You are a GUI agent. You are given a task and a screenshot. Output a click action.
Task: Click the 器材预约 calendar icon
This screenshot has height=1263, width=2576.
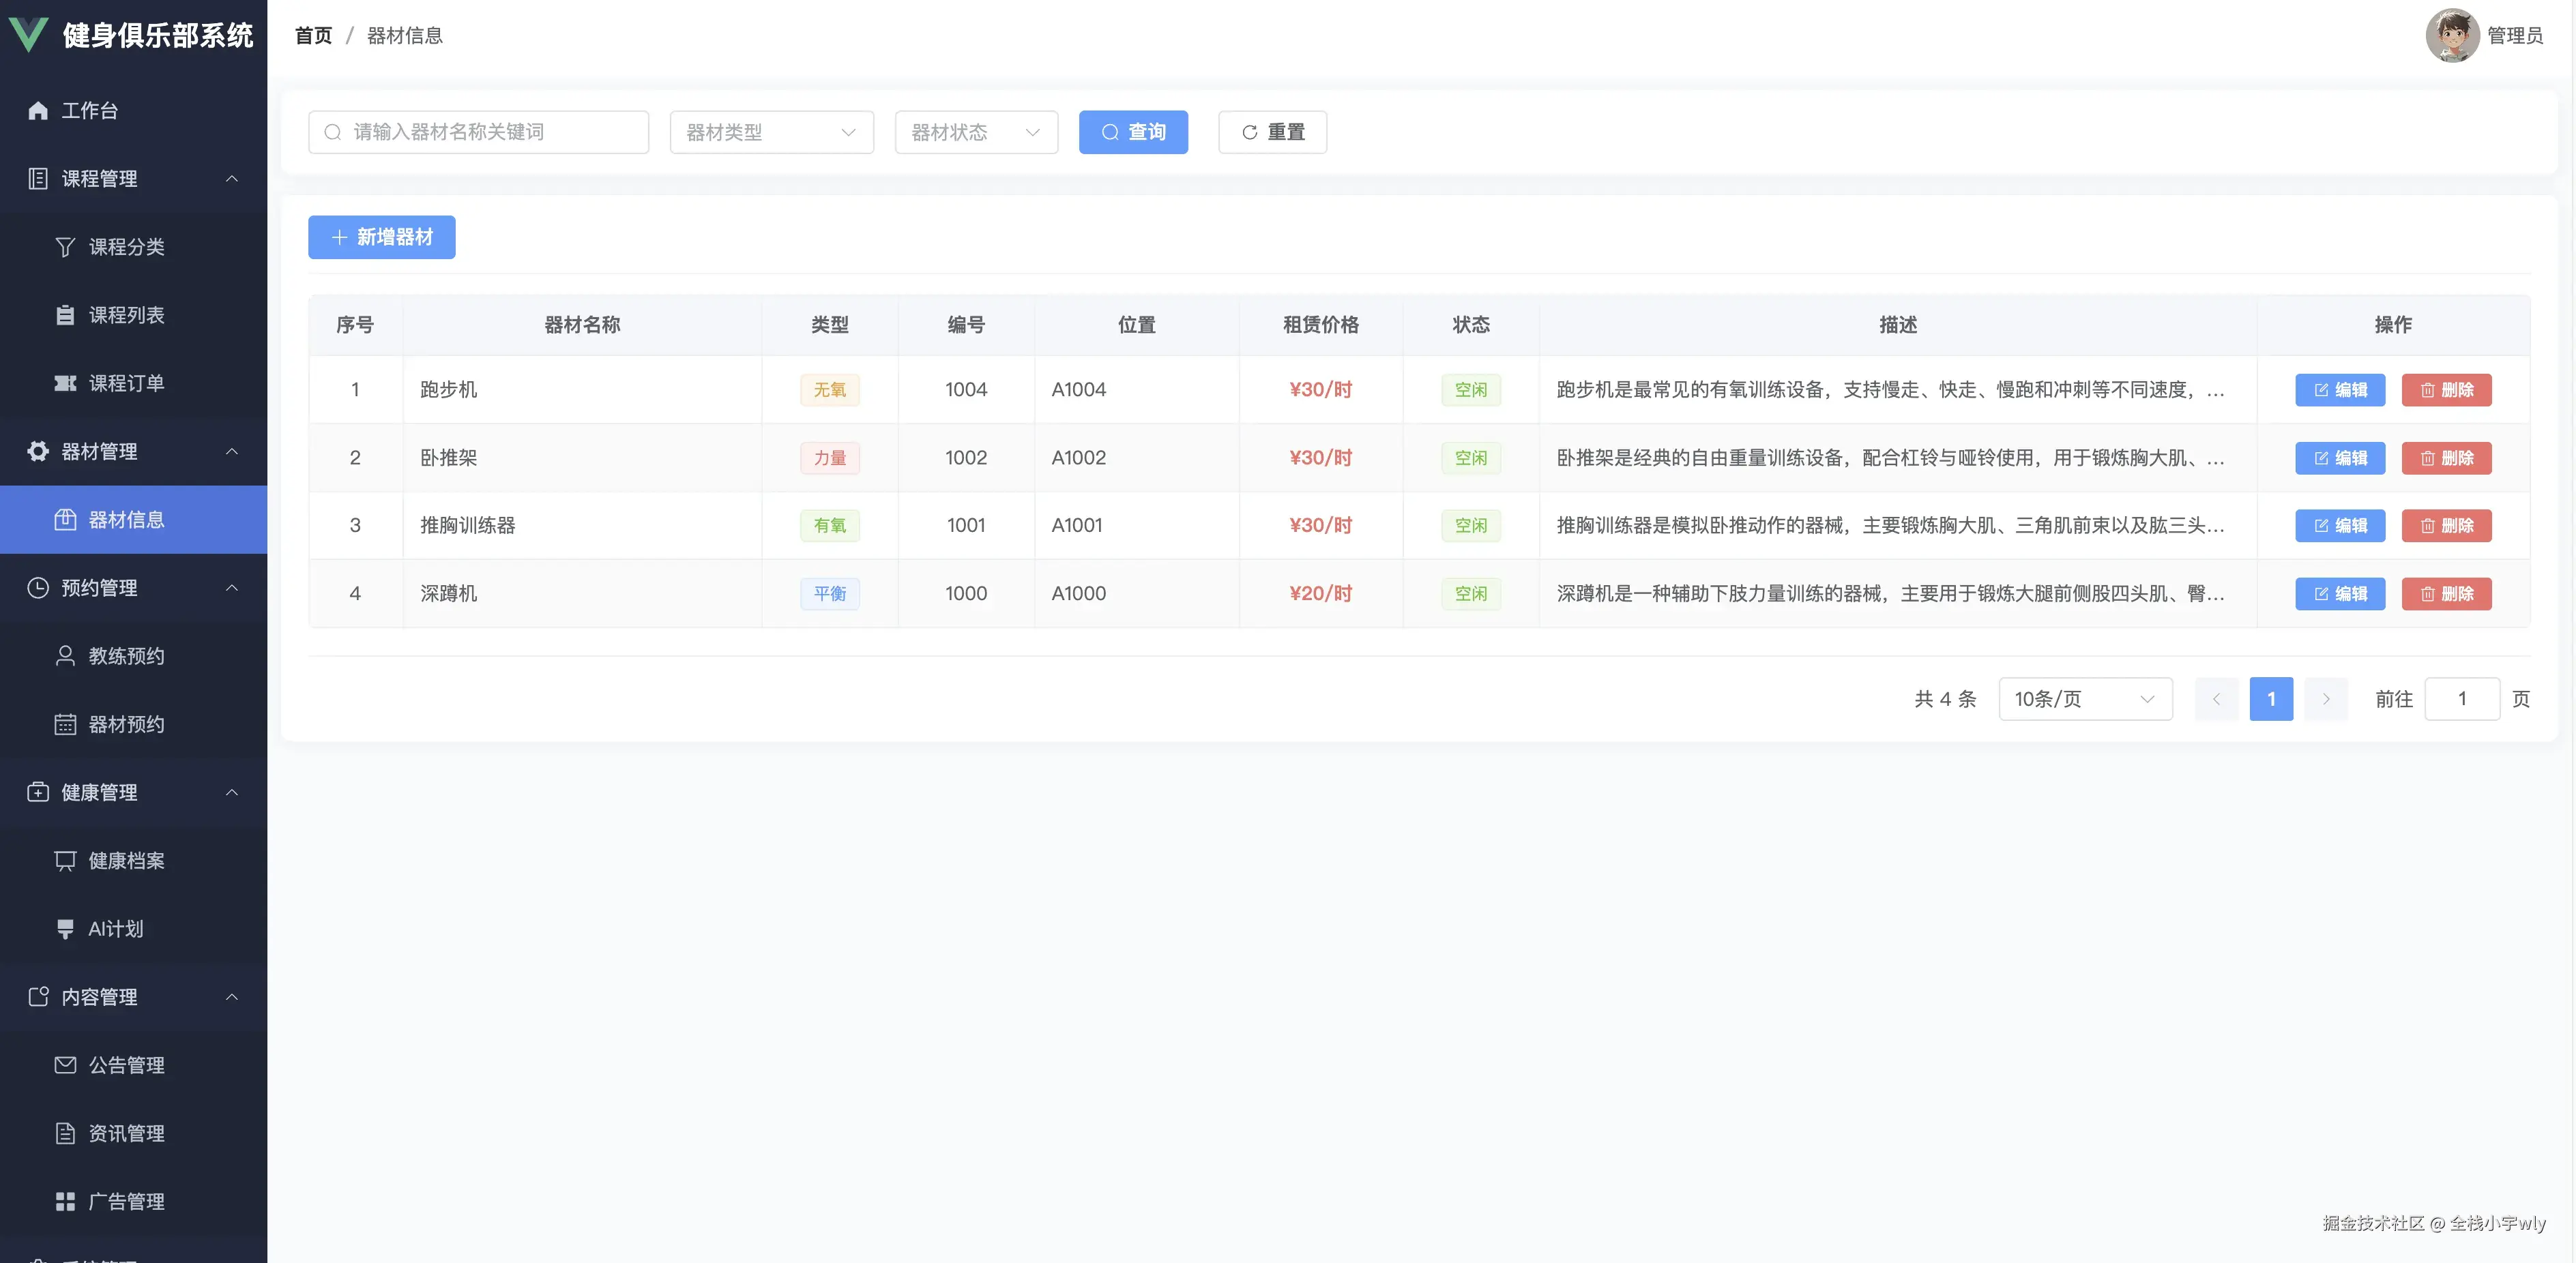click(65, 725)
